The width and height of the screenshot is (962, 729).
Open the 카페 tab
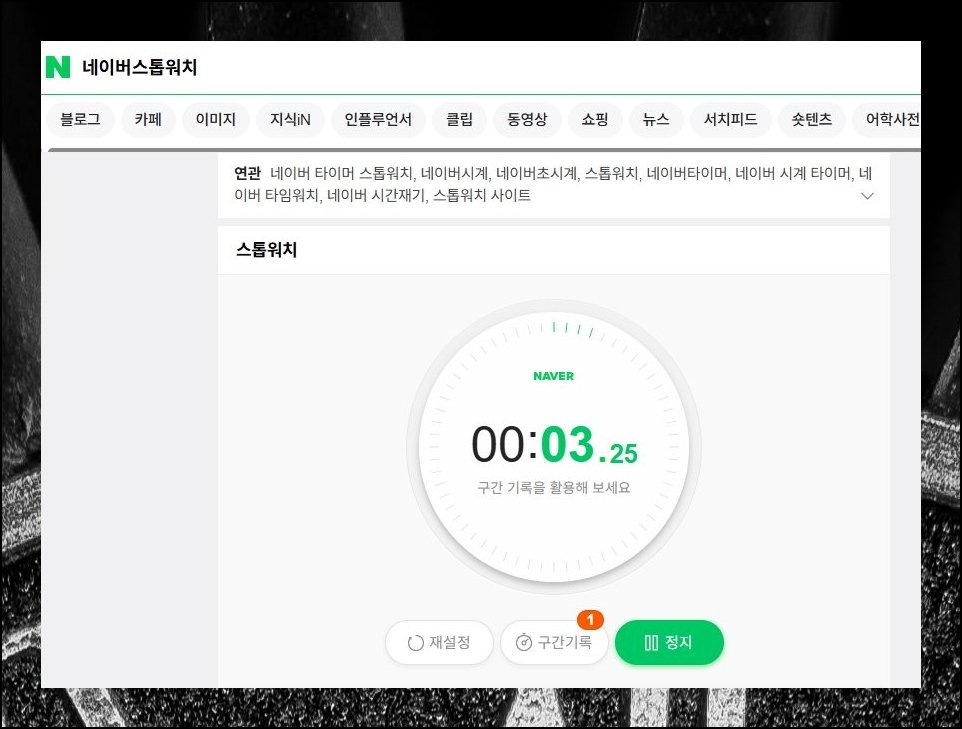tap(148, 119)
